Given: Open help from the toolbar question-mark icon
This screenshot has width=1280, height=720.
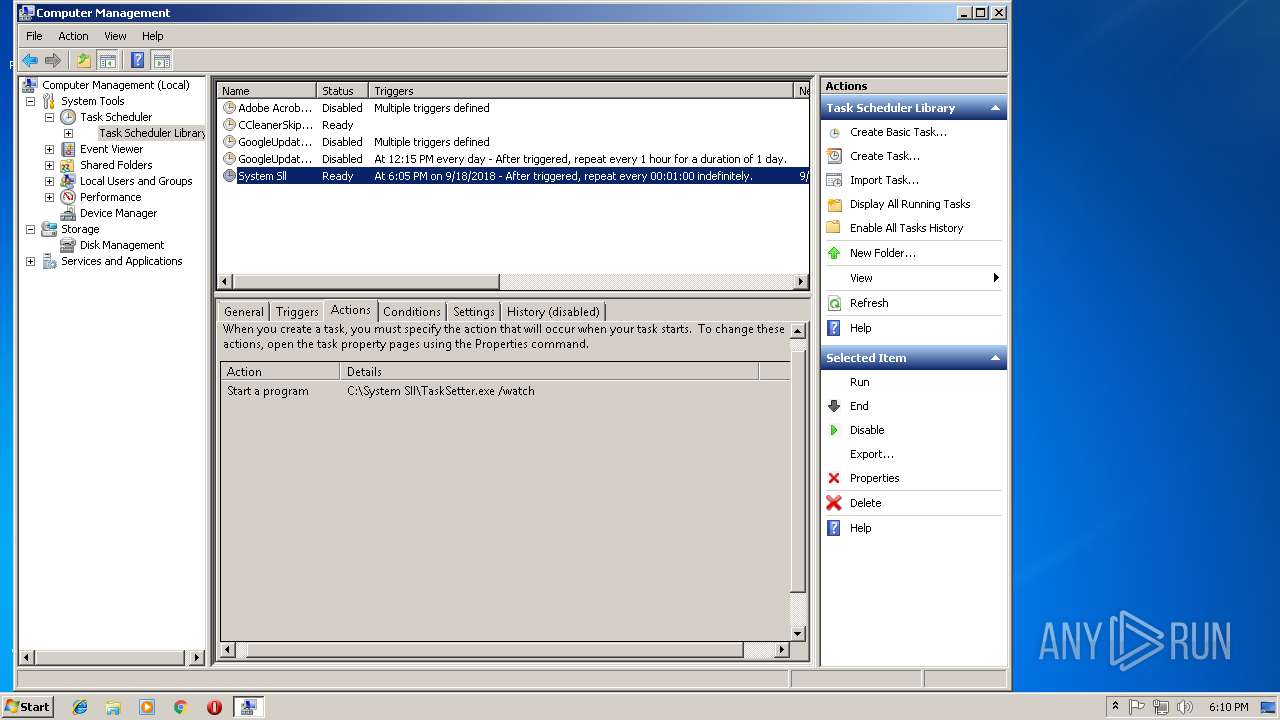Looking at the screenshot, I should pyautogui.click(x=138, y=61).
